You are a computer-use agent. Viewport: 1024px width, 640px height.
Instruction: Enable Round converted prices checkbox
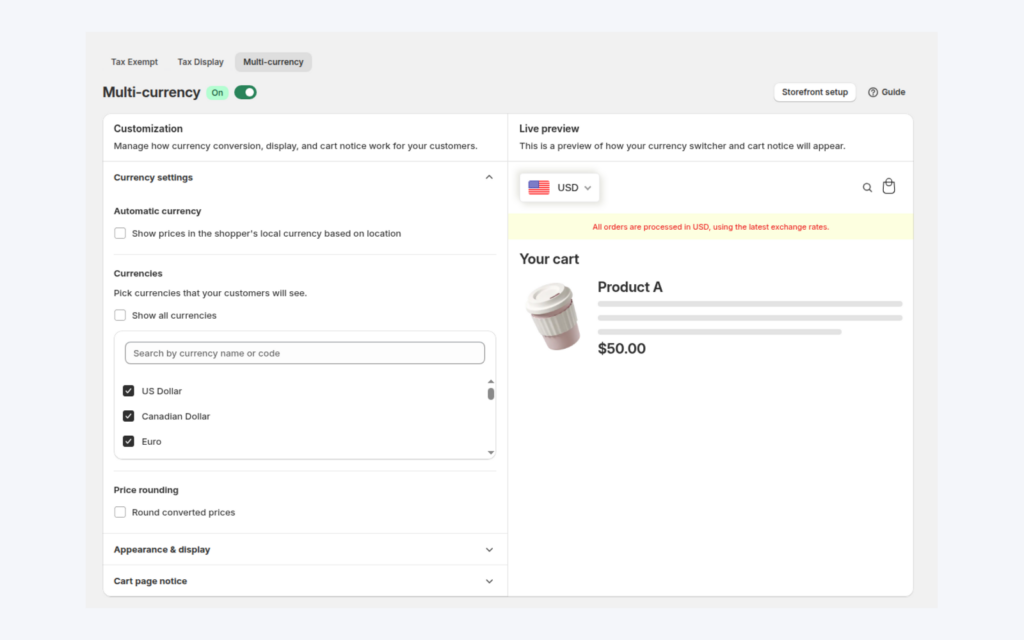(120, 512)
